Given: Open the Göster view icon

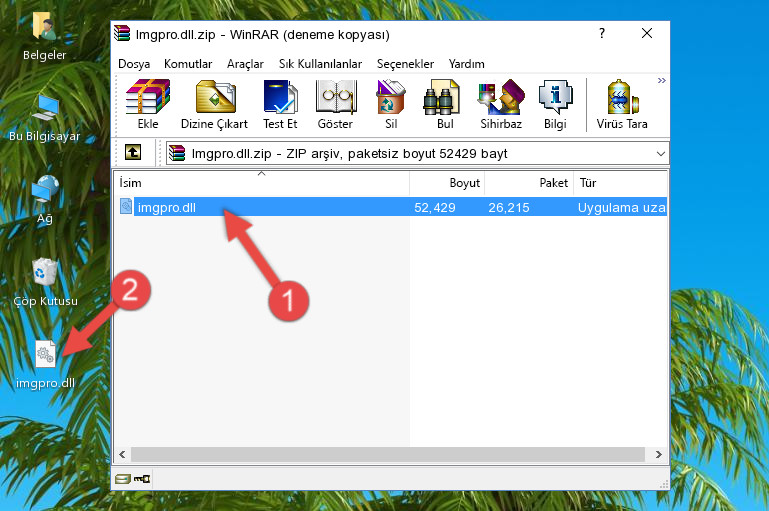Looking at the screenshot, I should point(335,104).
